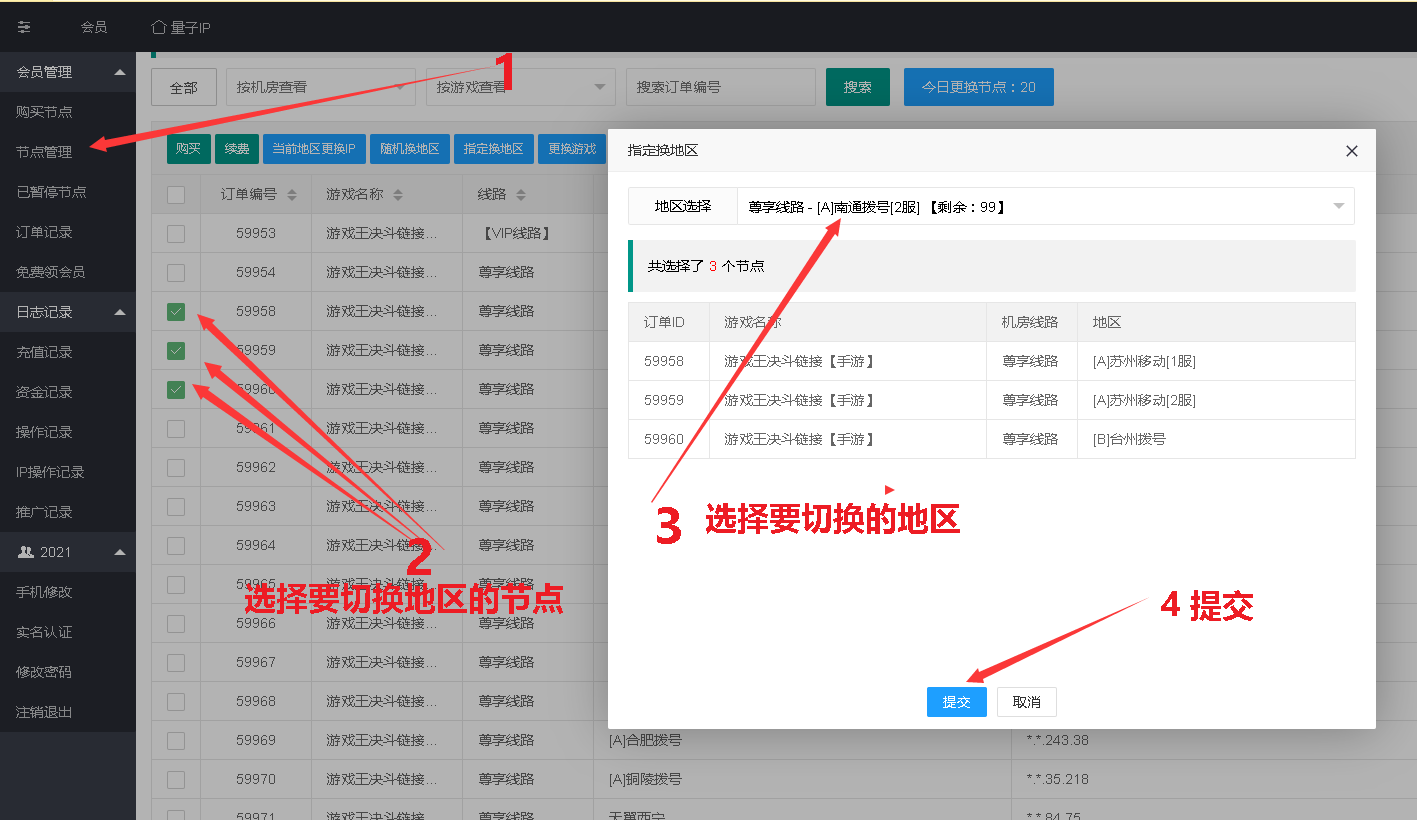This screenshot has width=1417, height=820.
Task: Click the home icon next to 量子IP
Action: pos(158,27)
